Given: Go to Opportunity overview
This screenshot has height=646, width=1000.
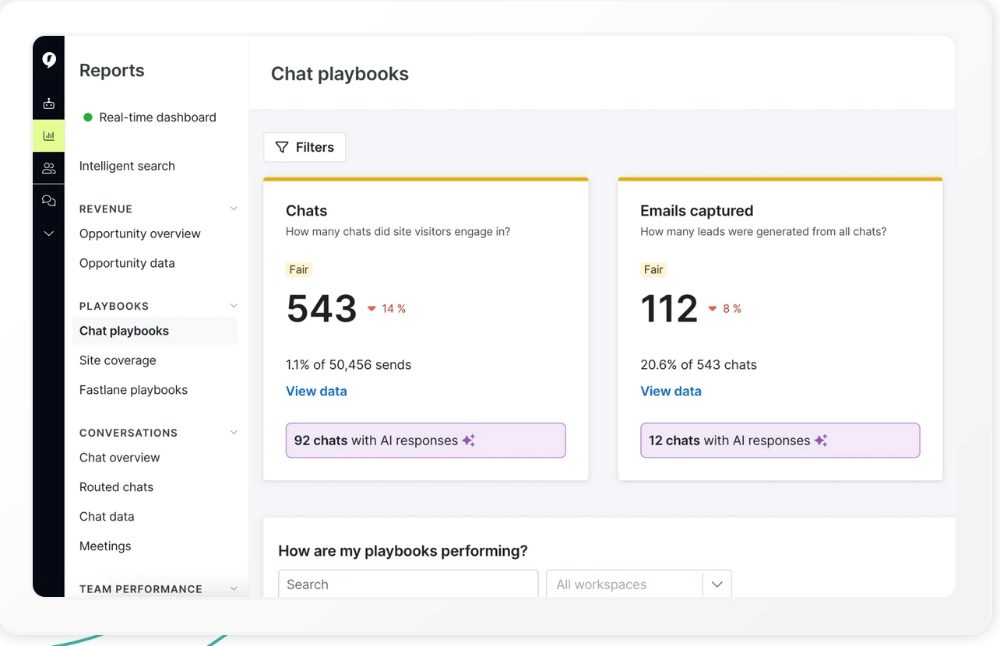Looking at the screenshot, I should coord(140,234).
